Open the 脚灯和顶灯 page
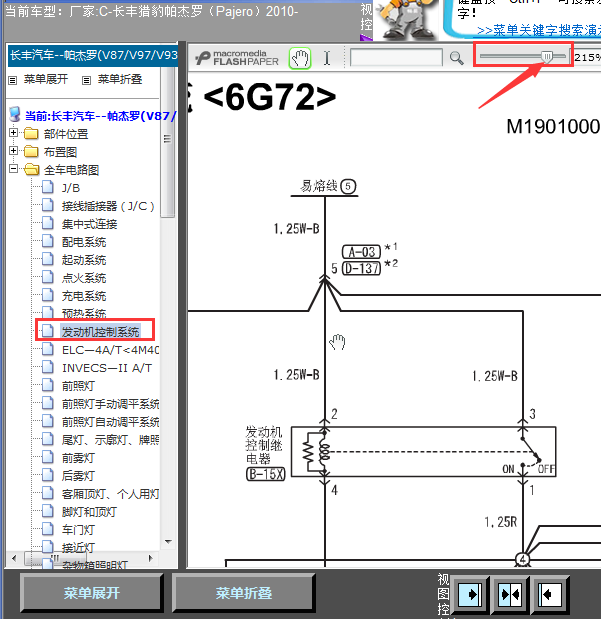 pos(89,512)
